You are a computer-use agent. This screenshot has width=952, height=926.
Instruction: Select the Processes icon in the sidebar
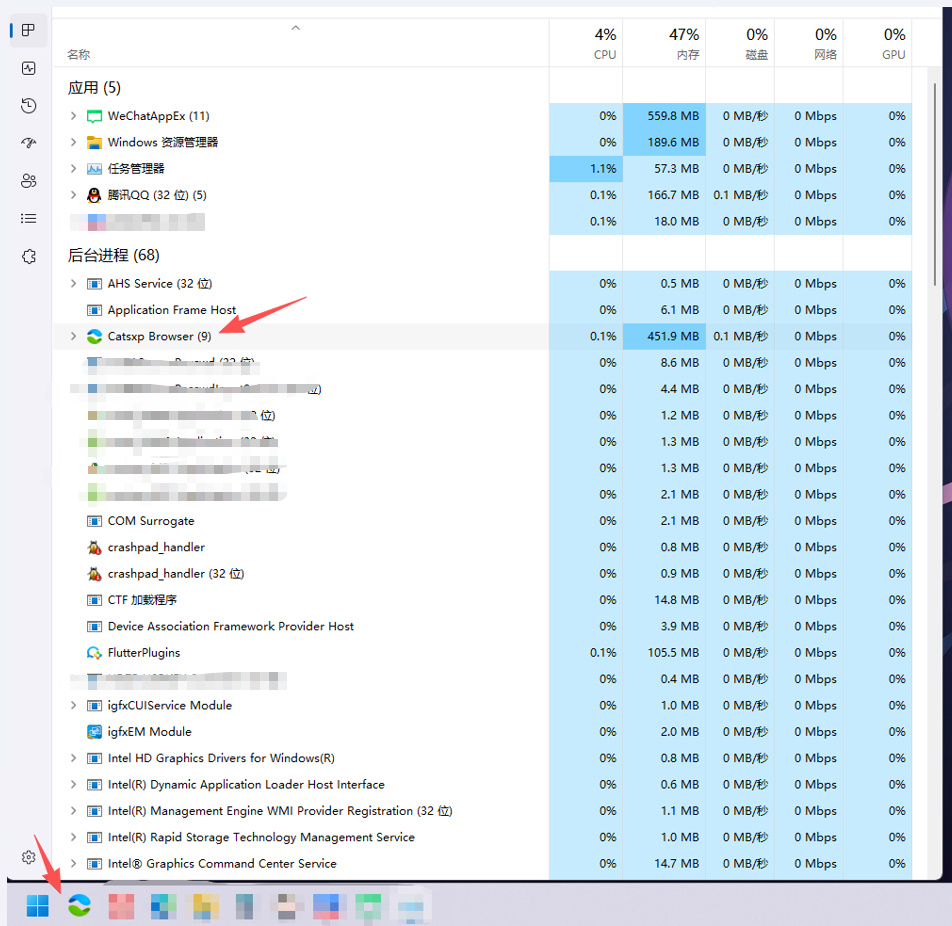(28, 30)
